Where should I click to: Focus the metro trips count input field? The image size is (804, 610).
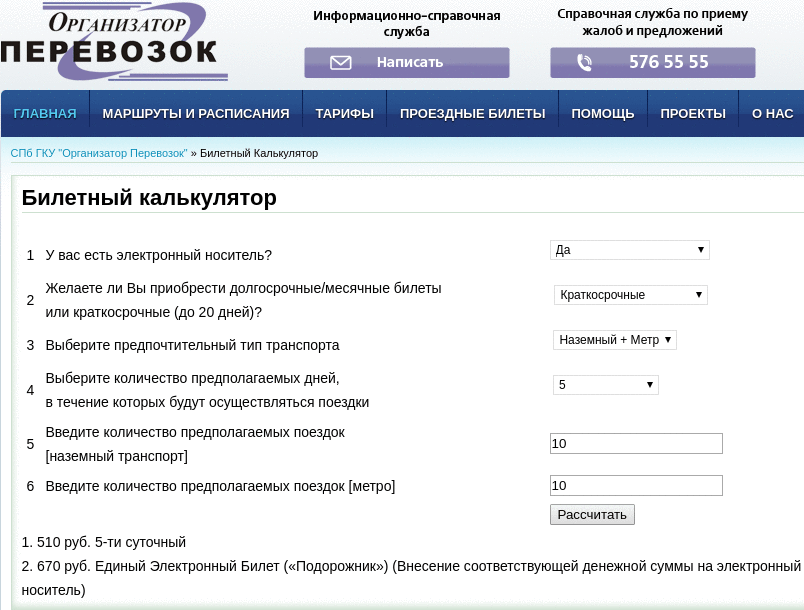coord(636,486)
